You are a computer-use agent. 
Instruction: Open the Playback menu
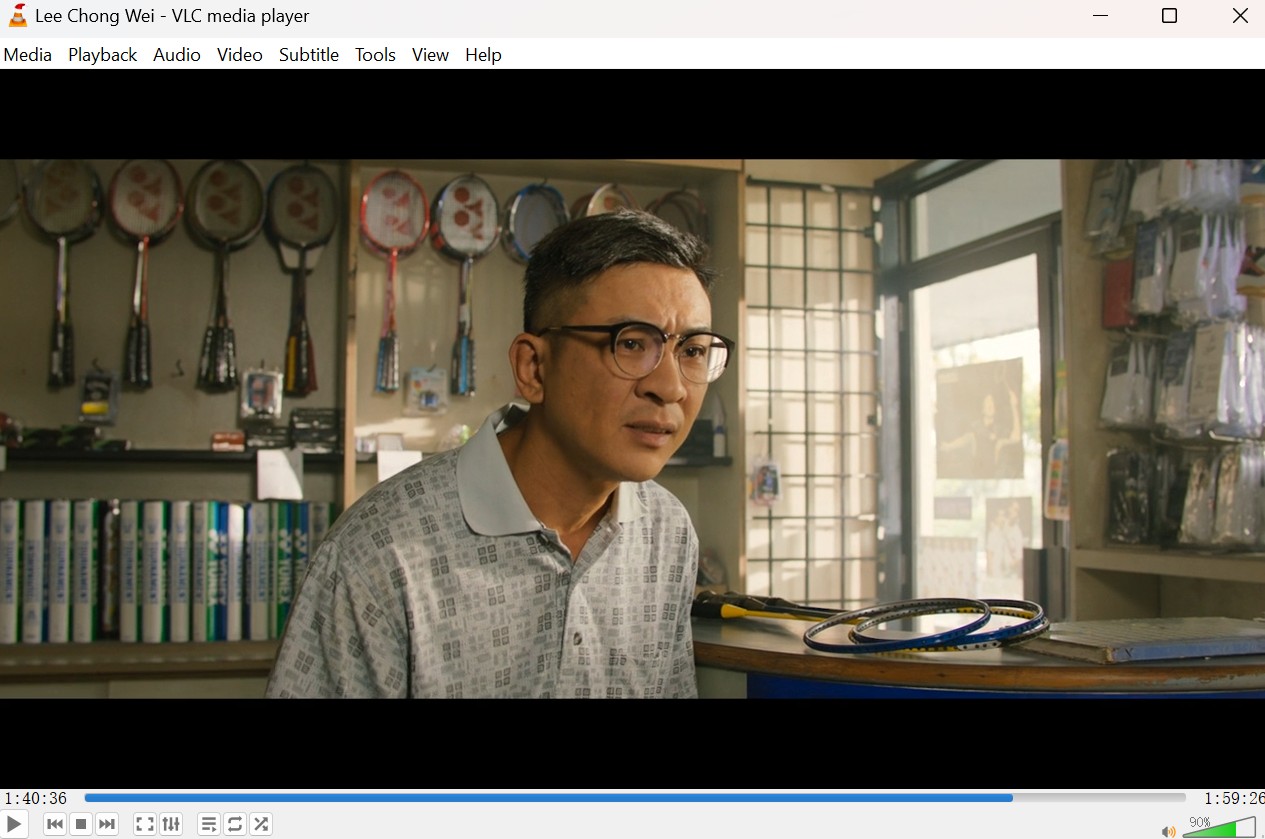(x=103, y=55)
